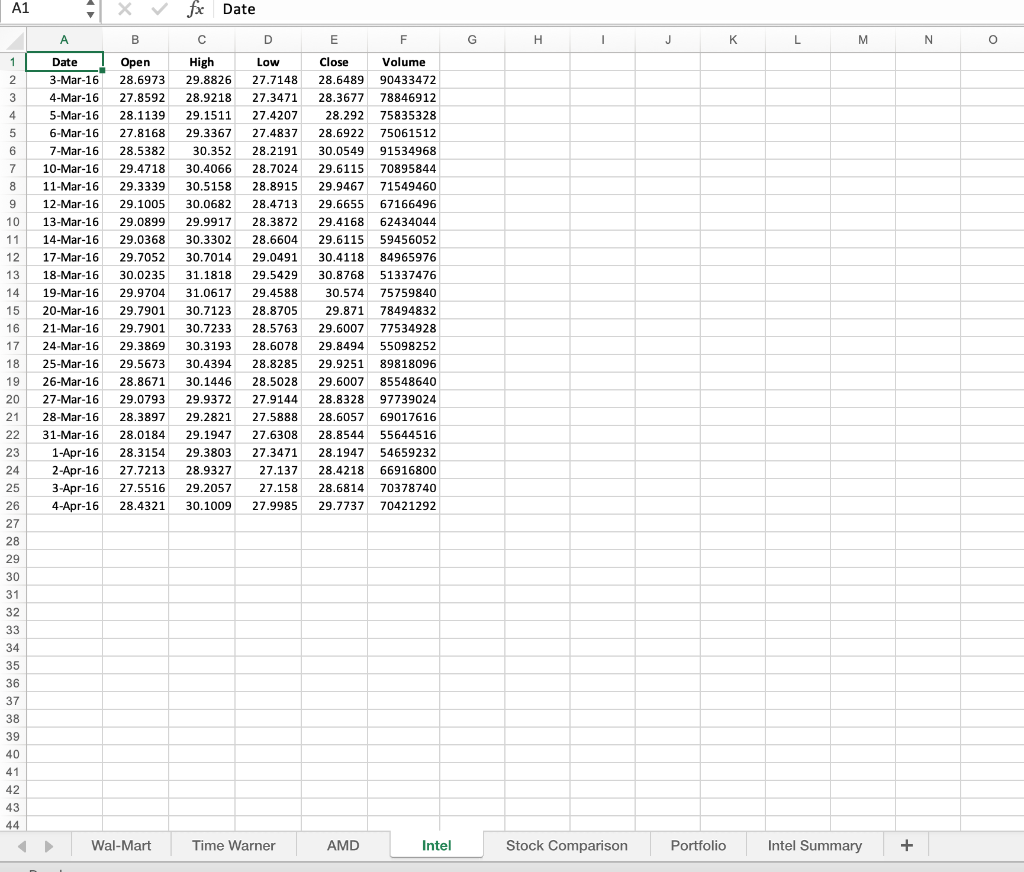This screenshot has height=872, width=1024.
Task: Open the Portfolio worksheet tab
Action: [x=698, y=845]
